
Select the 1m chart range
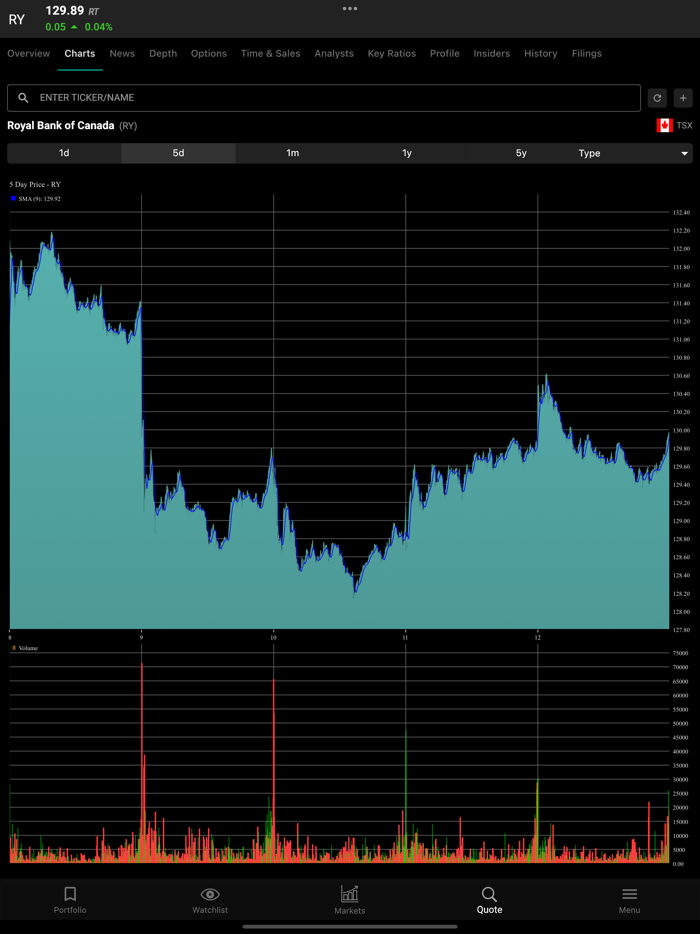coord(293,153)
